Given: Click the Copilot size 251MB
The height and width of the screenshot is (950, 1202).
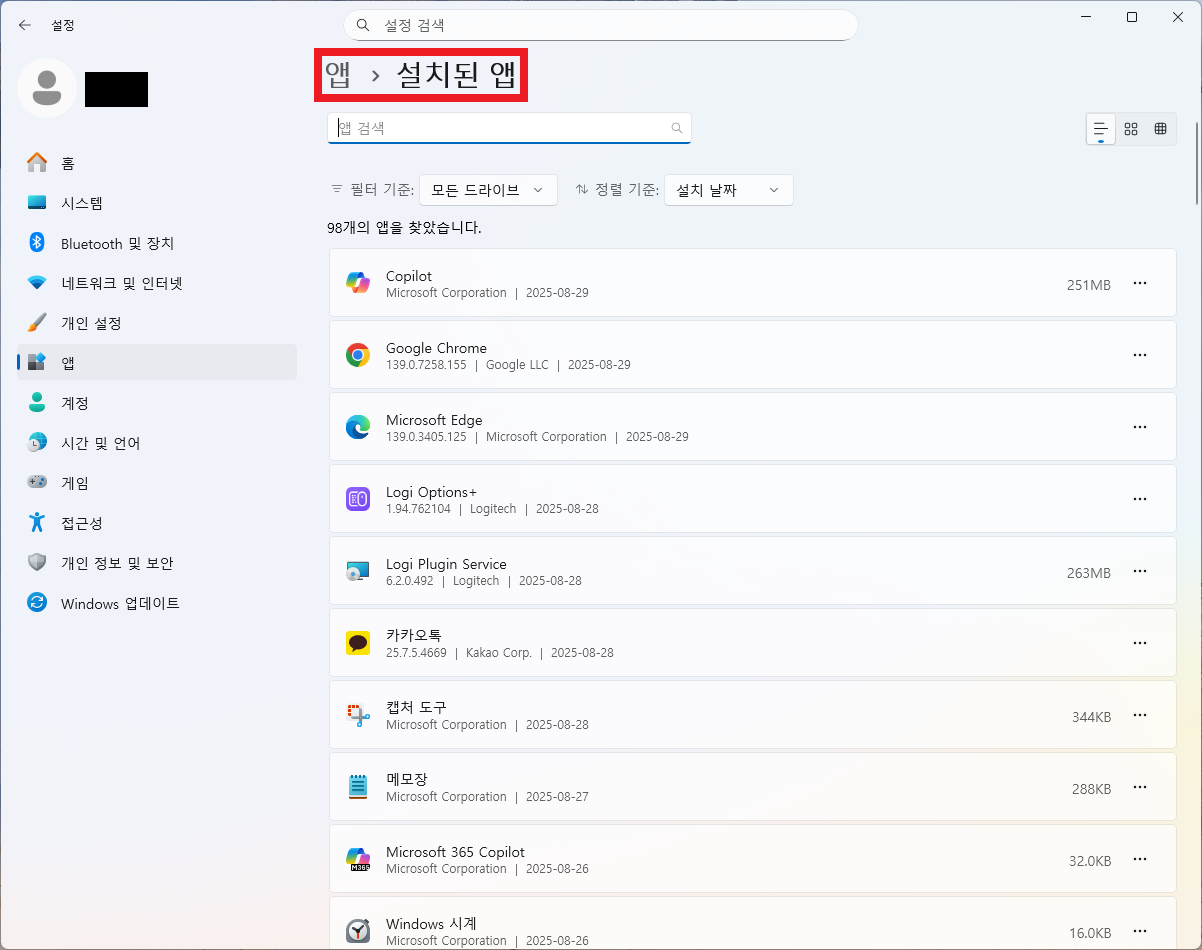Looking at the screenshot, I should (1089, 285).
